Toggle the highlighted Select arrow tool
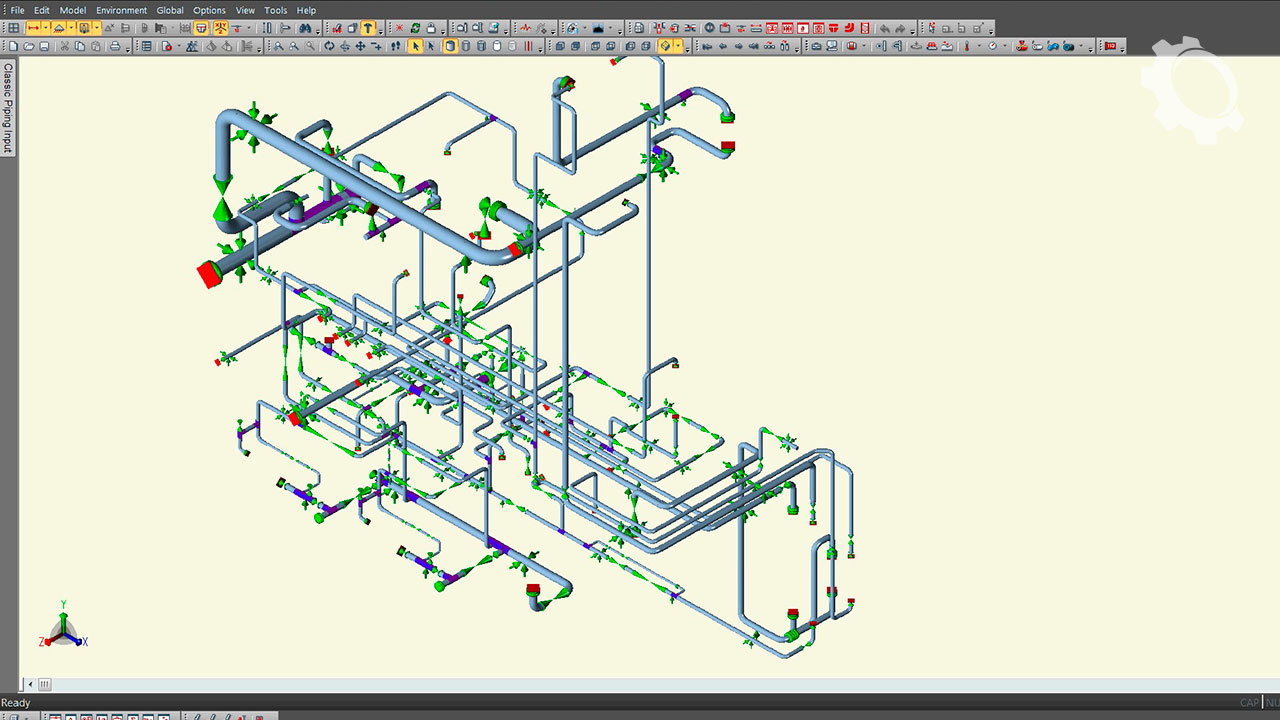This screenshot has height=720, width=1280. tap(416, 46)
